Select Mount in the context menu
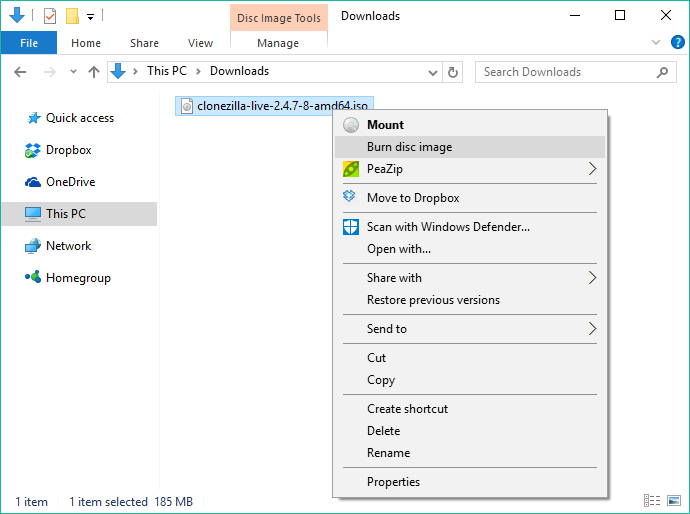Screen dimensions: 690x514 [x=385, y=125]
